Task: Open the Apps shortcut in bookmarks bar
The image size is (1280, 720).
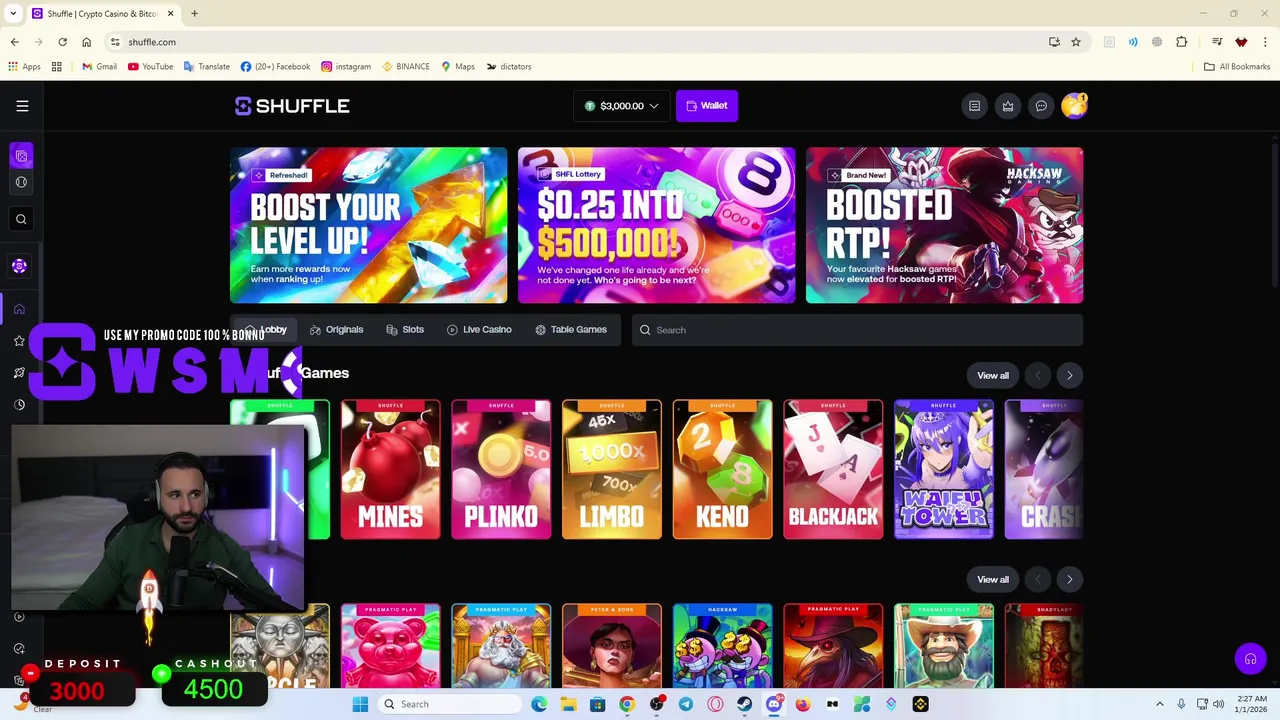Action: (24, 67)
